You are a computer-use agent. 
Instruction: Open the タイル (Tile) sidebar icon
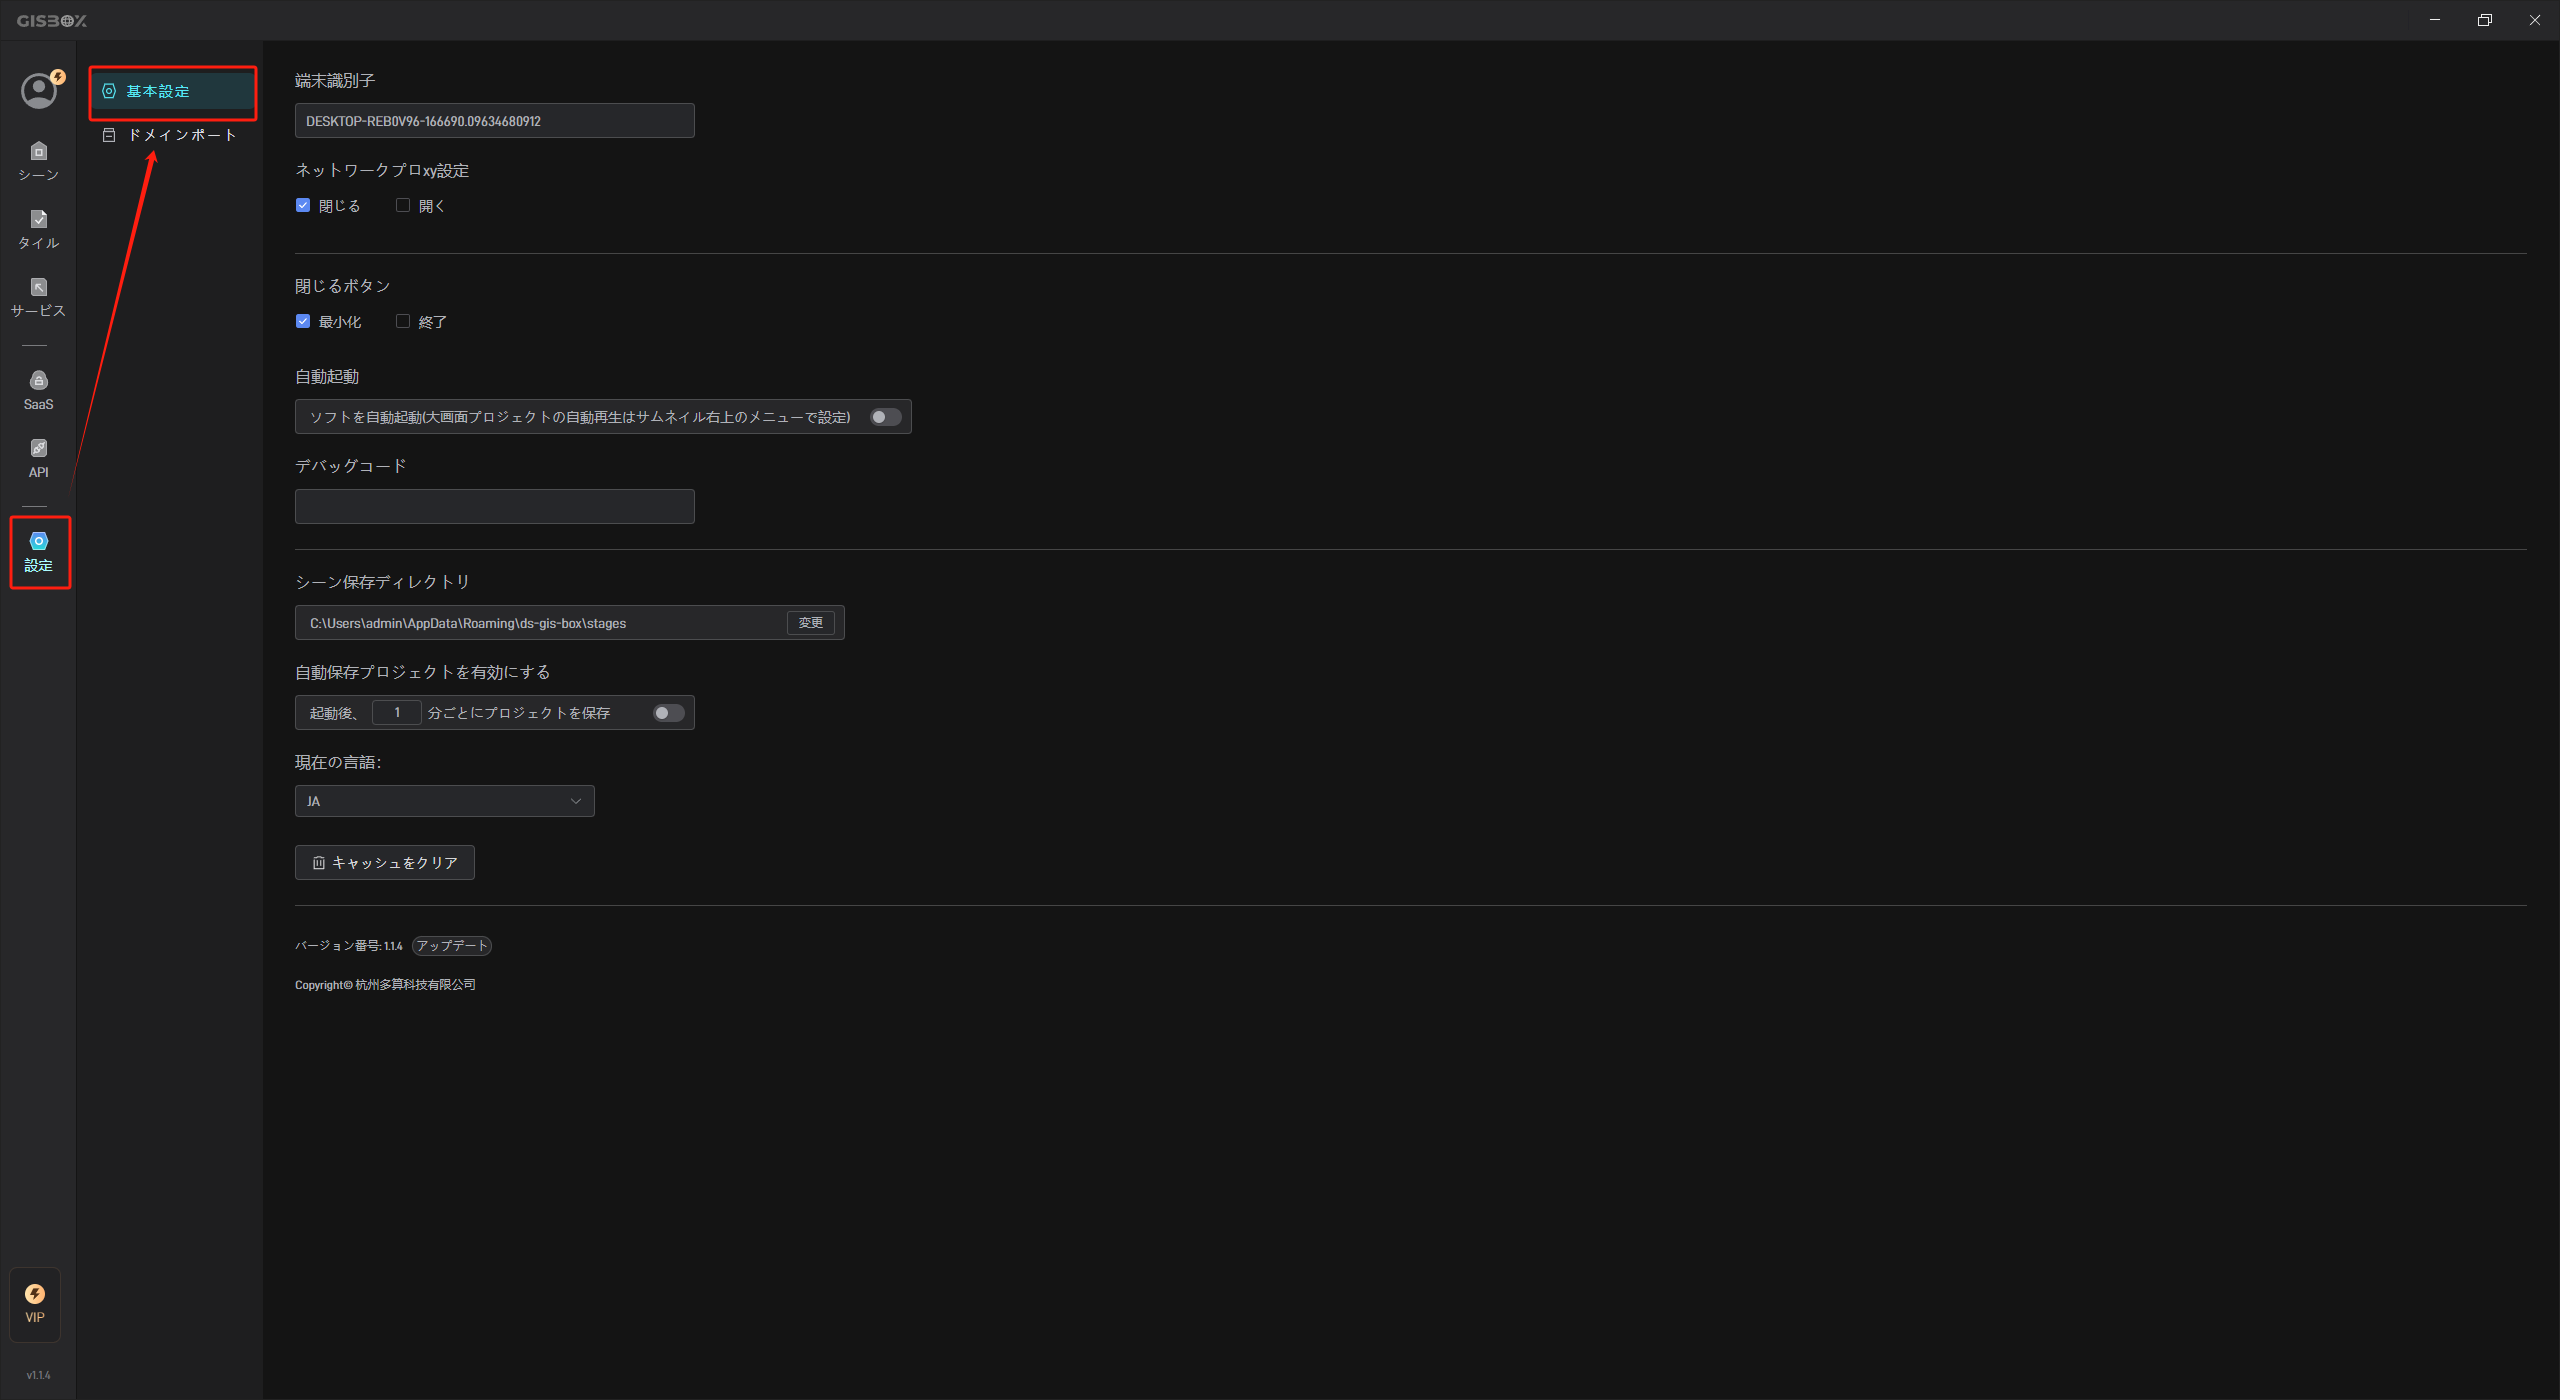38,229
